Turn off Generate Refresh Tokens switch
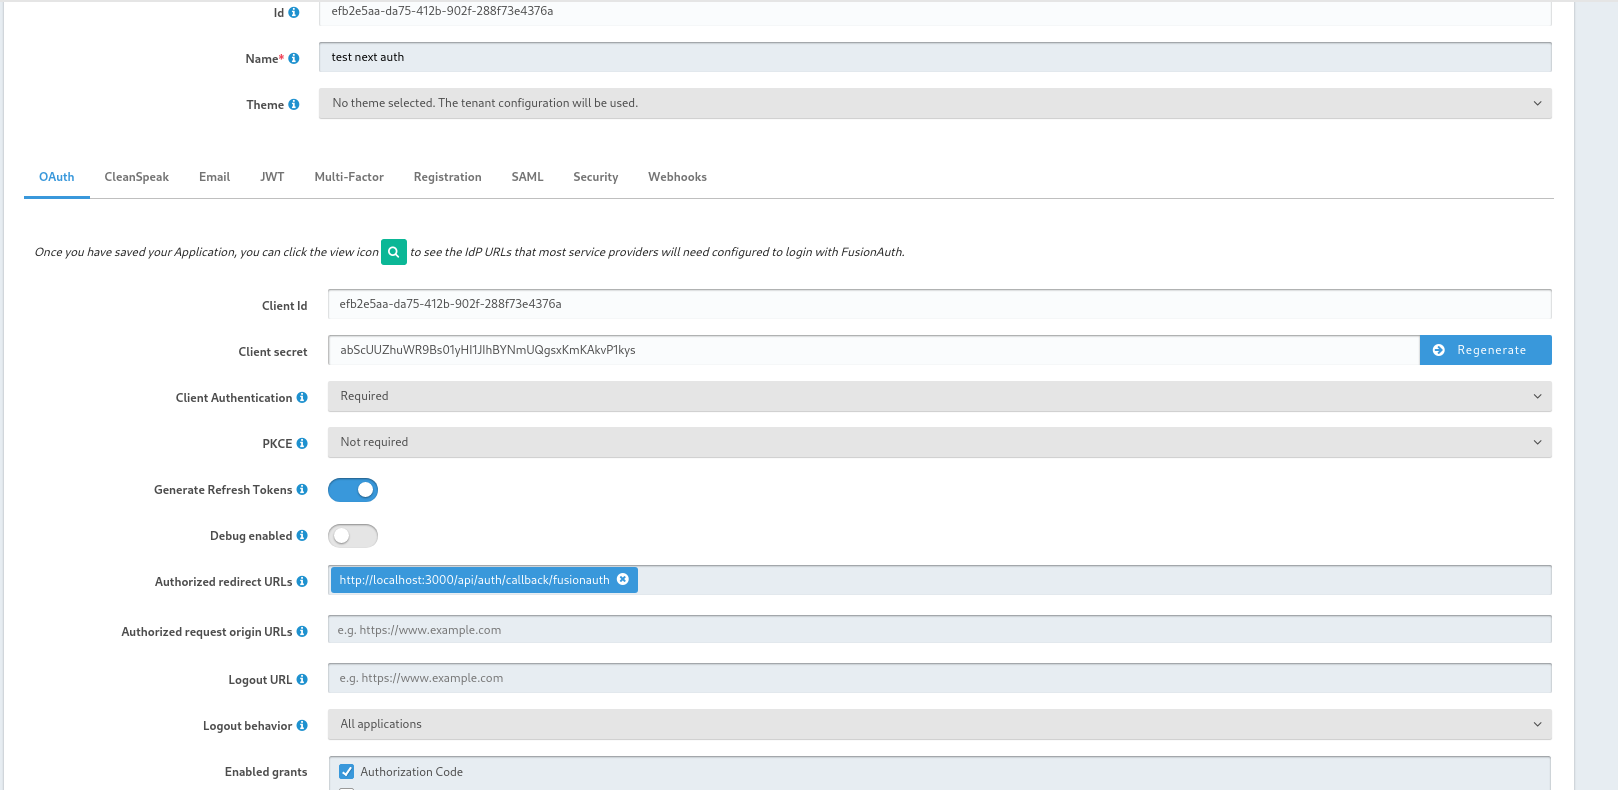Viewport: 1618px width, 790px height. (x=353, y=490)
